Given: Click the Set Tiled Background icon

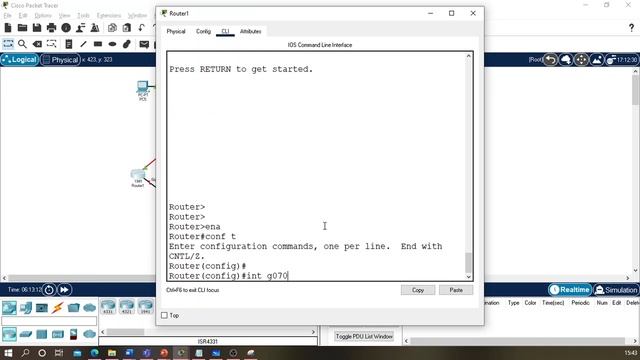Looking at the screenshot, I should pos(597,60).
